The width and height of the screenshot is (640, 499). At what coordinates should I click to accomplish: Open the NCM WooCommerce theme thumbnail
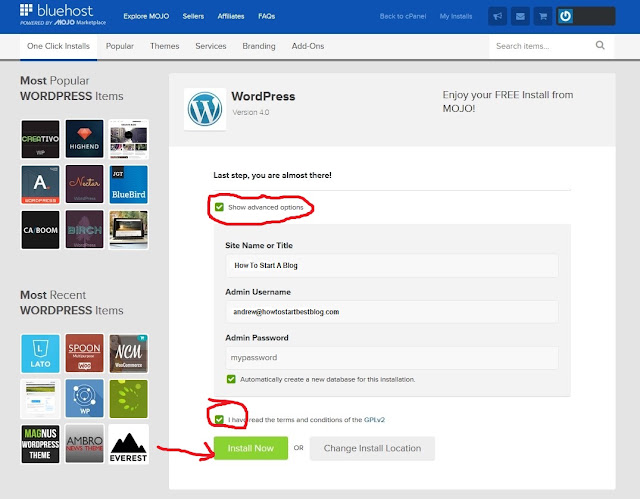coord(129,353)
